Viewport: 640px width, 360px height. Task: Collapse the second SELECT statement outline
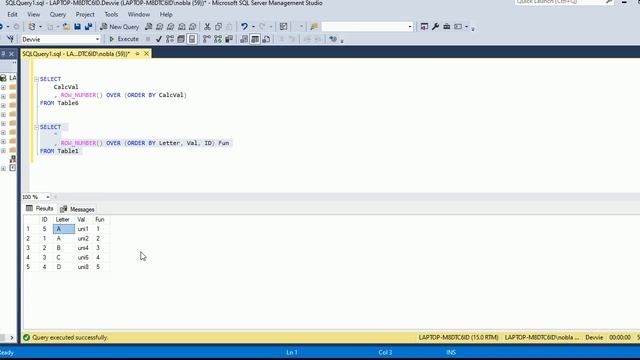[x=36, y=127]
